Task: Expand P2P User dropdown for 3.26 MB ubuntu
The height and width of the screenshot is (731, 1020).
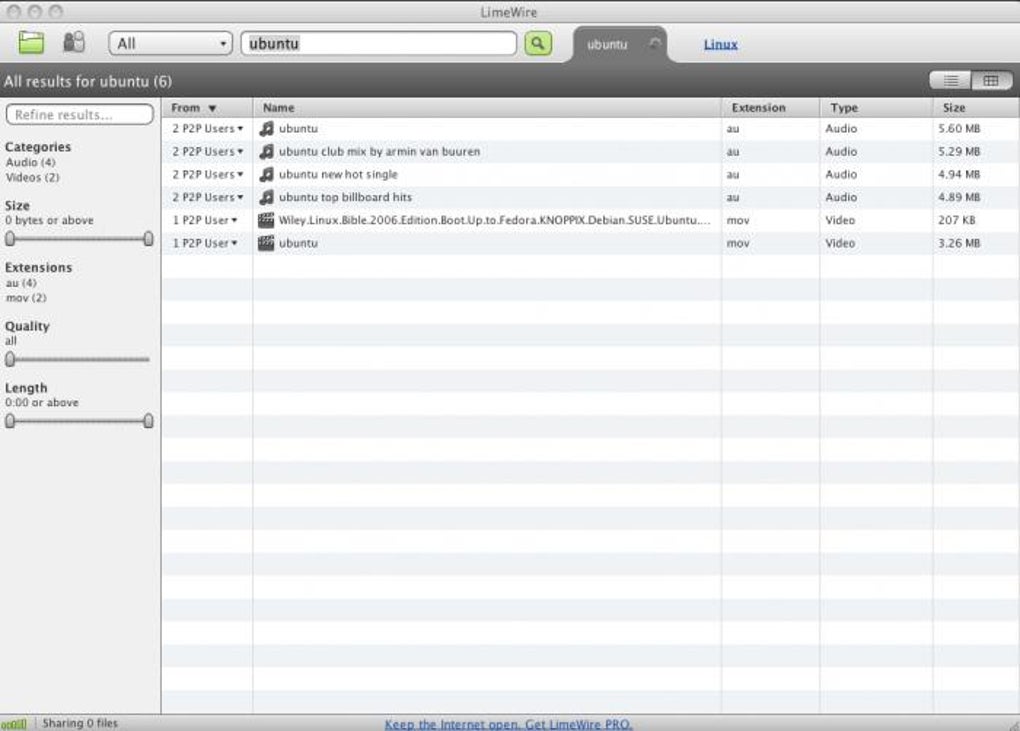Action: point(234,243)
